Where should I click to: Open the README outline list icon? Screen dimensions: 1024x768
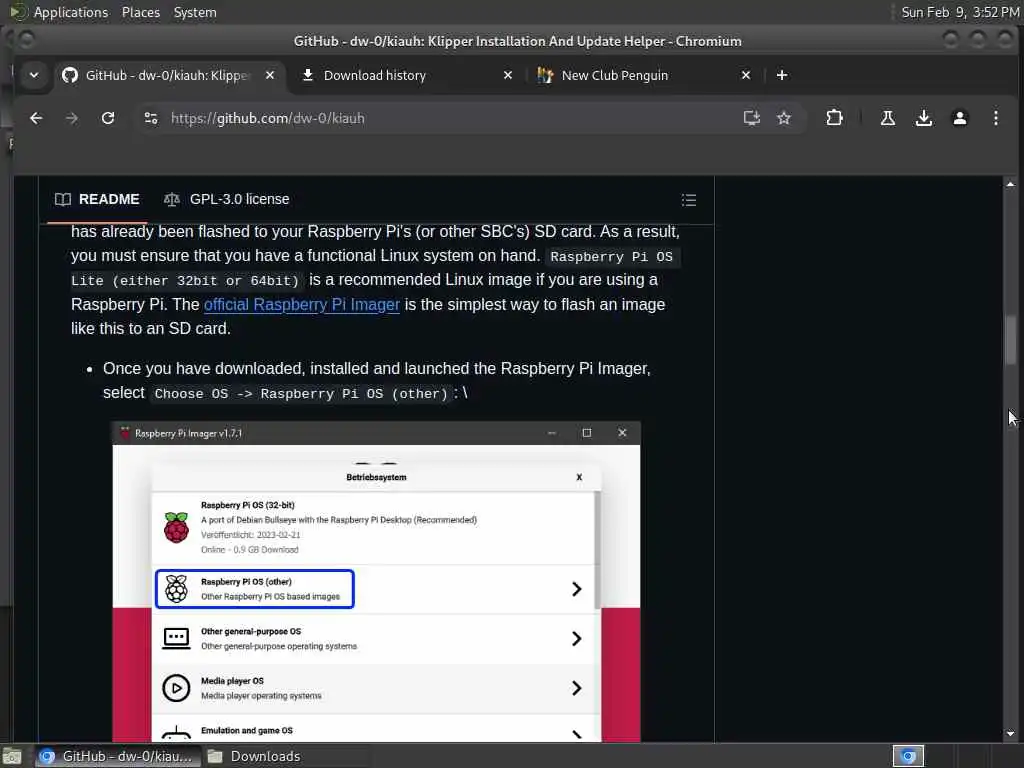(688, 200)
